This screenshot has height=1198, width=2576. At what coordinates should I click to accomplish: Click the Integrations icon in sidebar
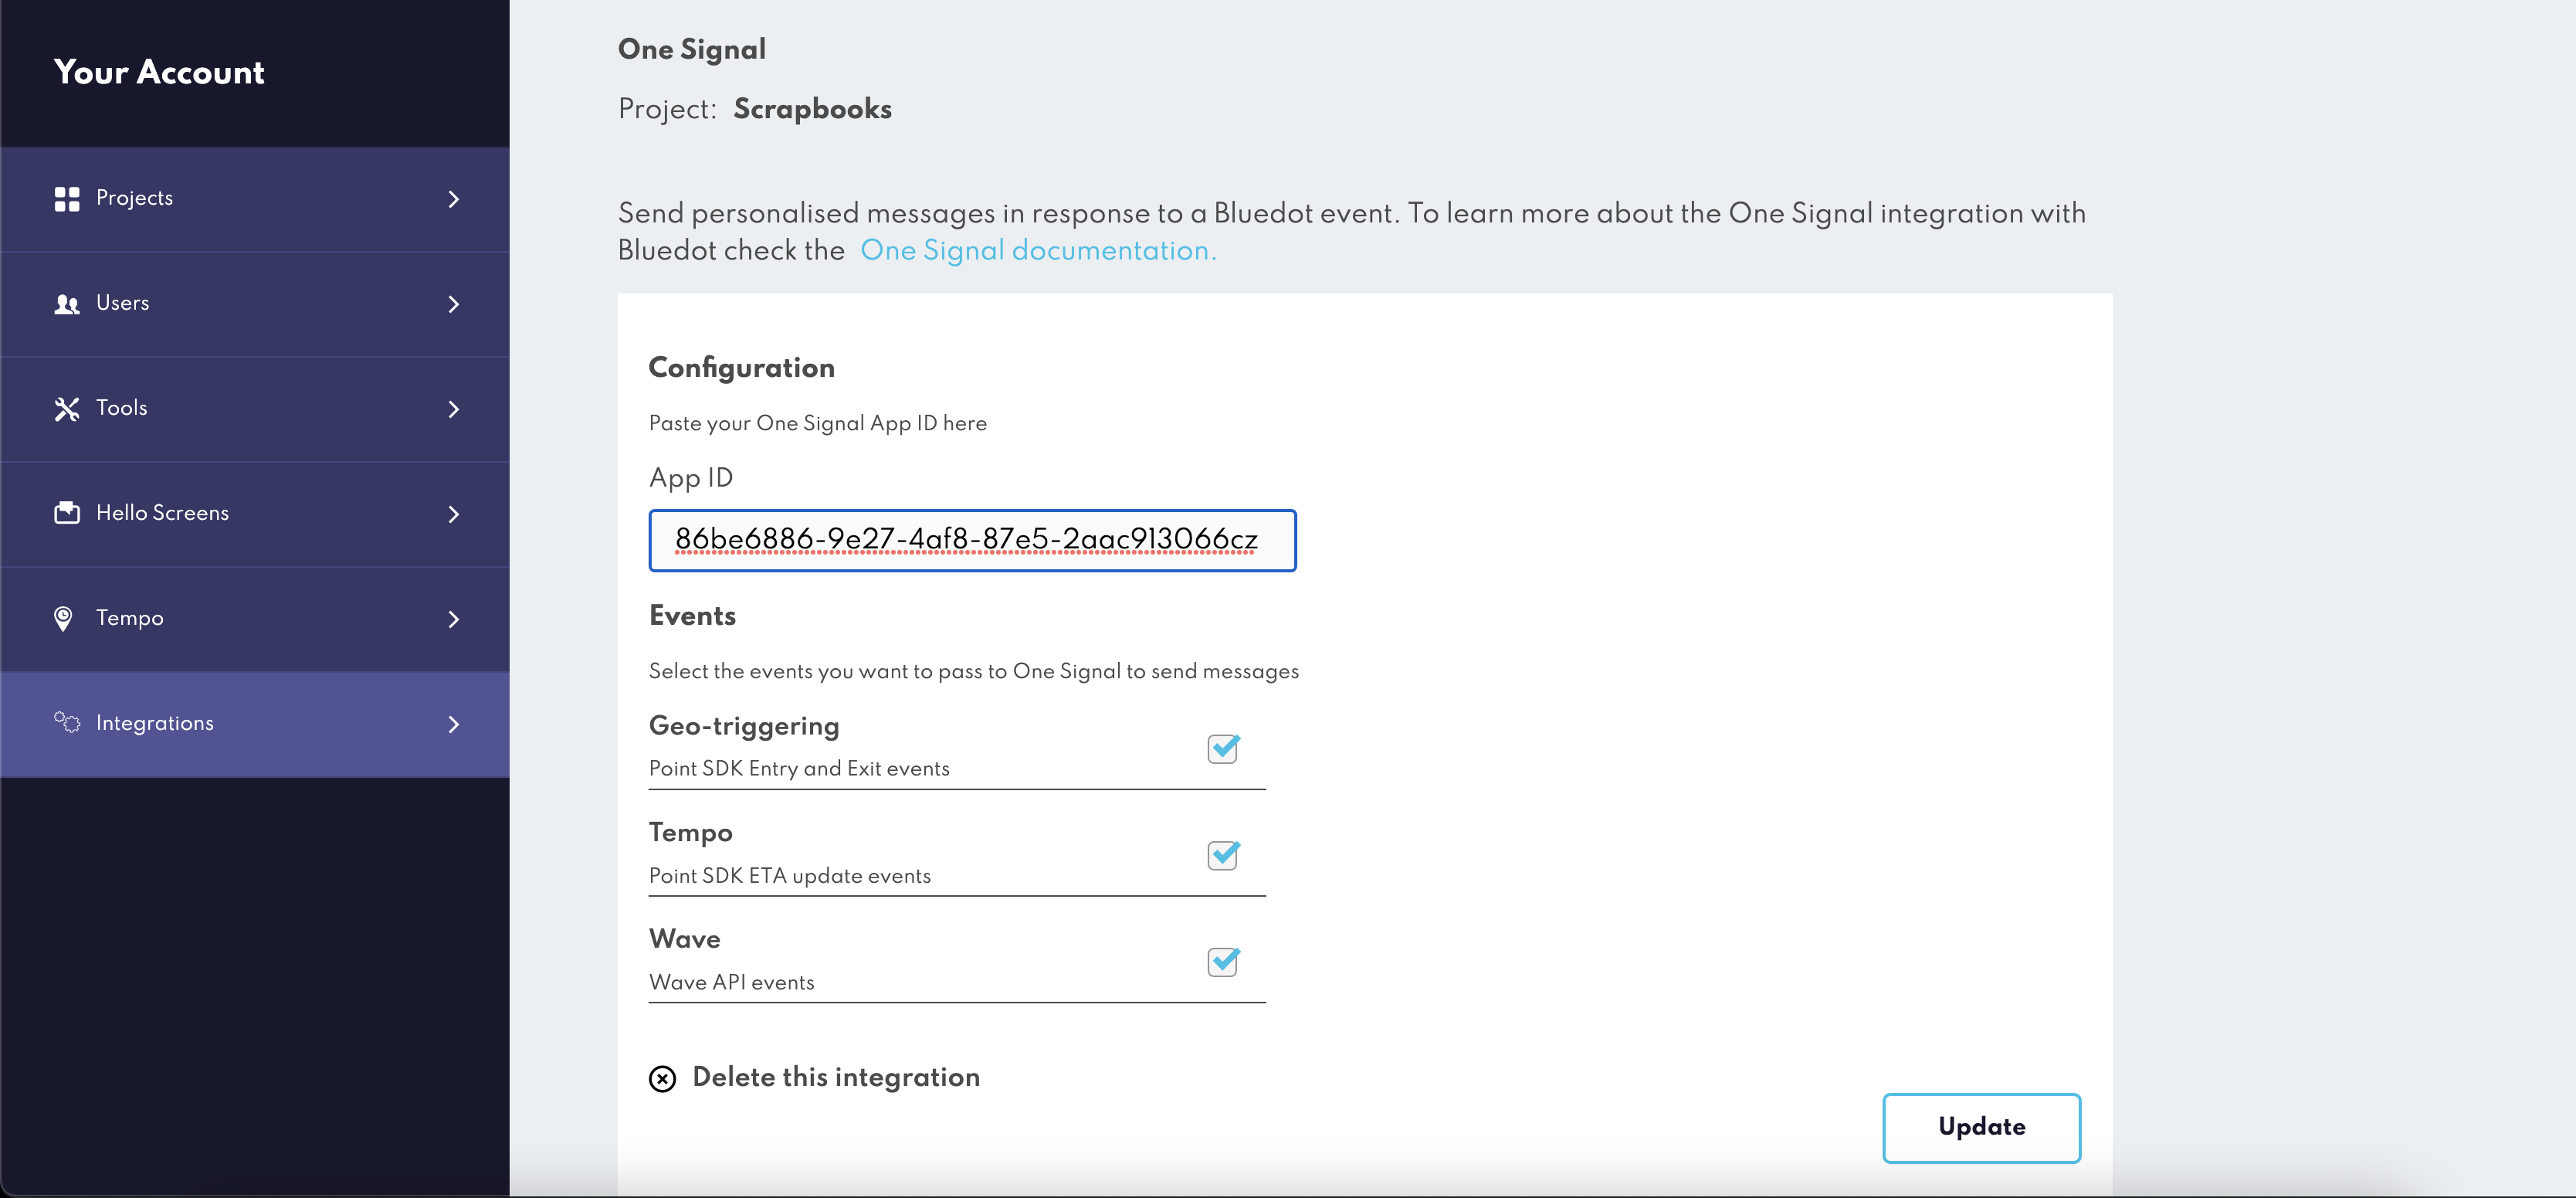click(67, 722)
